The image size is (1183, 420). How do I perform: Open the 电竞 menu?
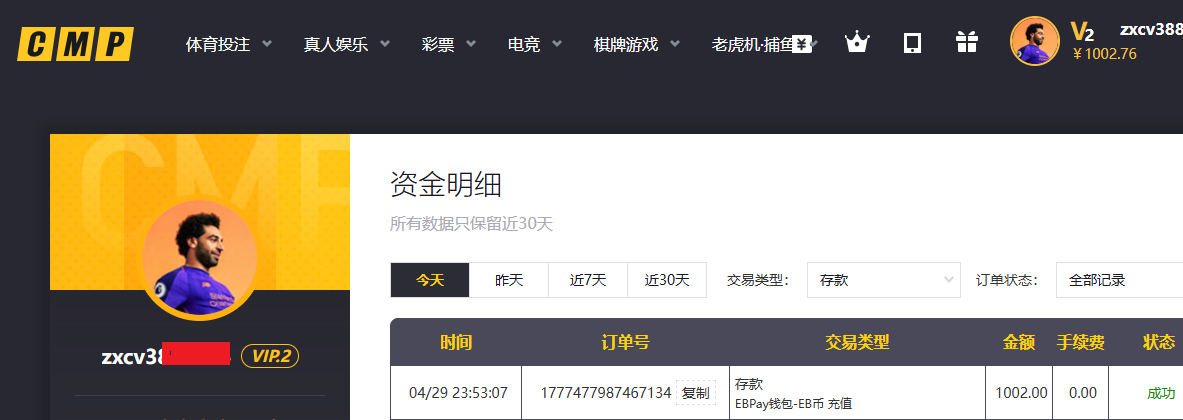click(x=524, y=44)
